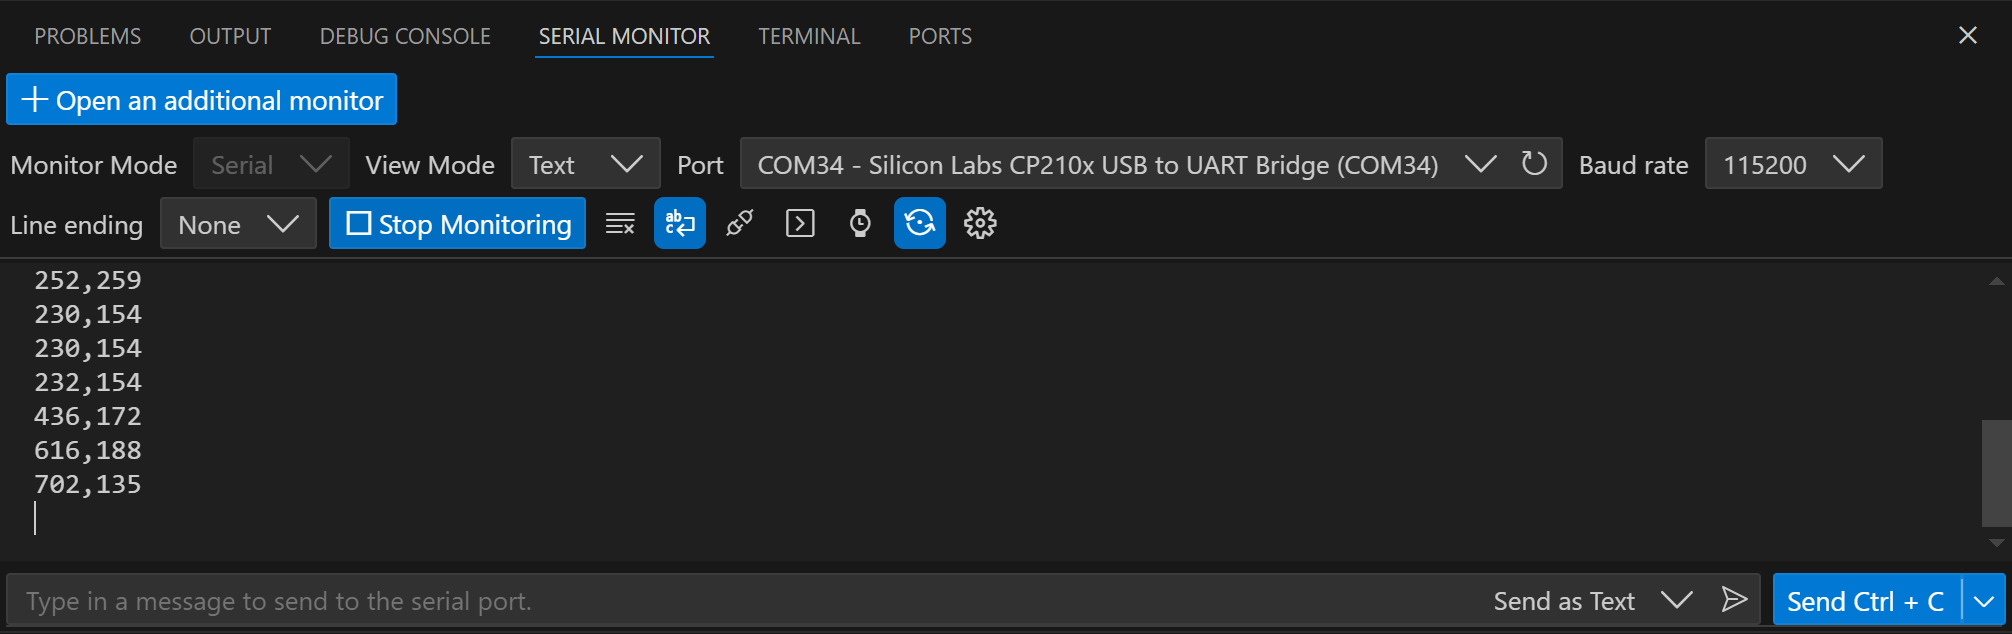The image size is (2012, 634).
Task: Refresh the serial port list
Action: 1534,163
